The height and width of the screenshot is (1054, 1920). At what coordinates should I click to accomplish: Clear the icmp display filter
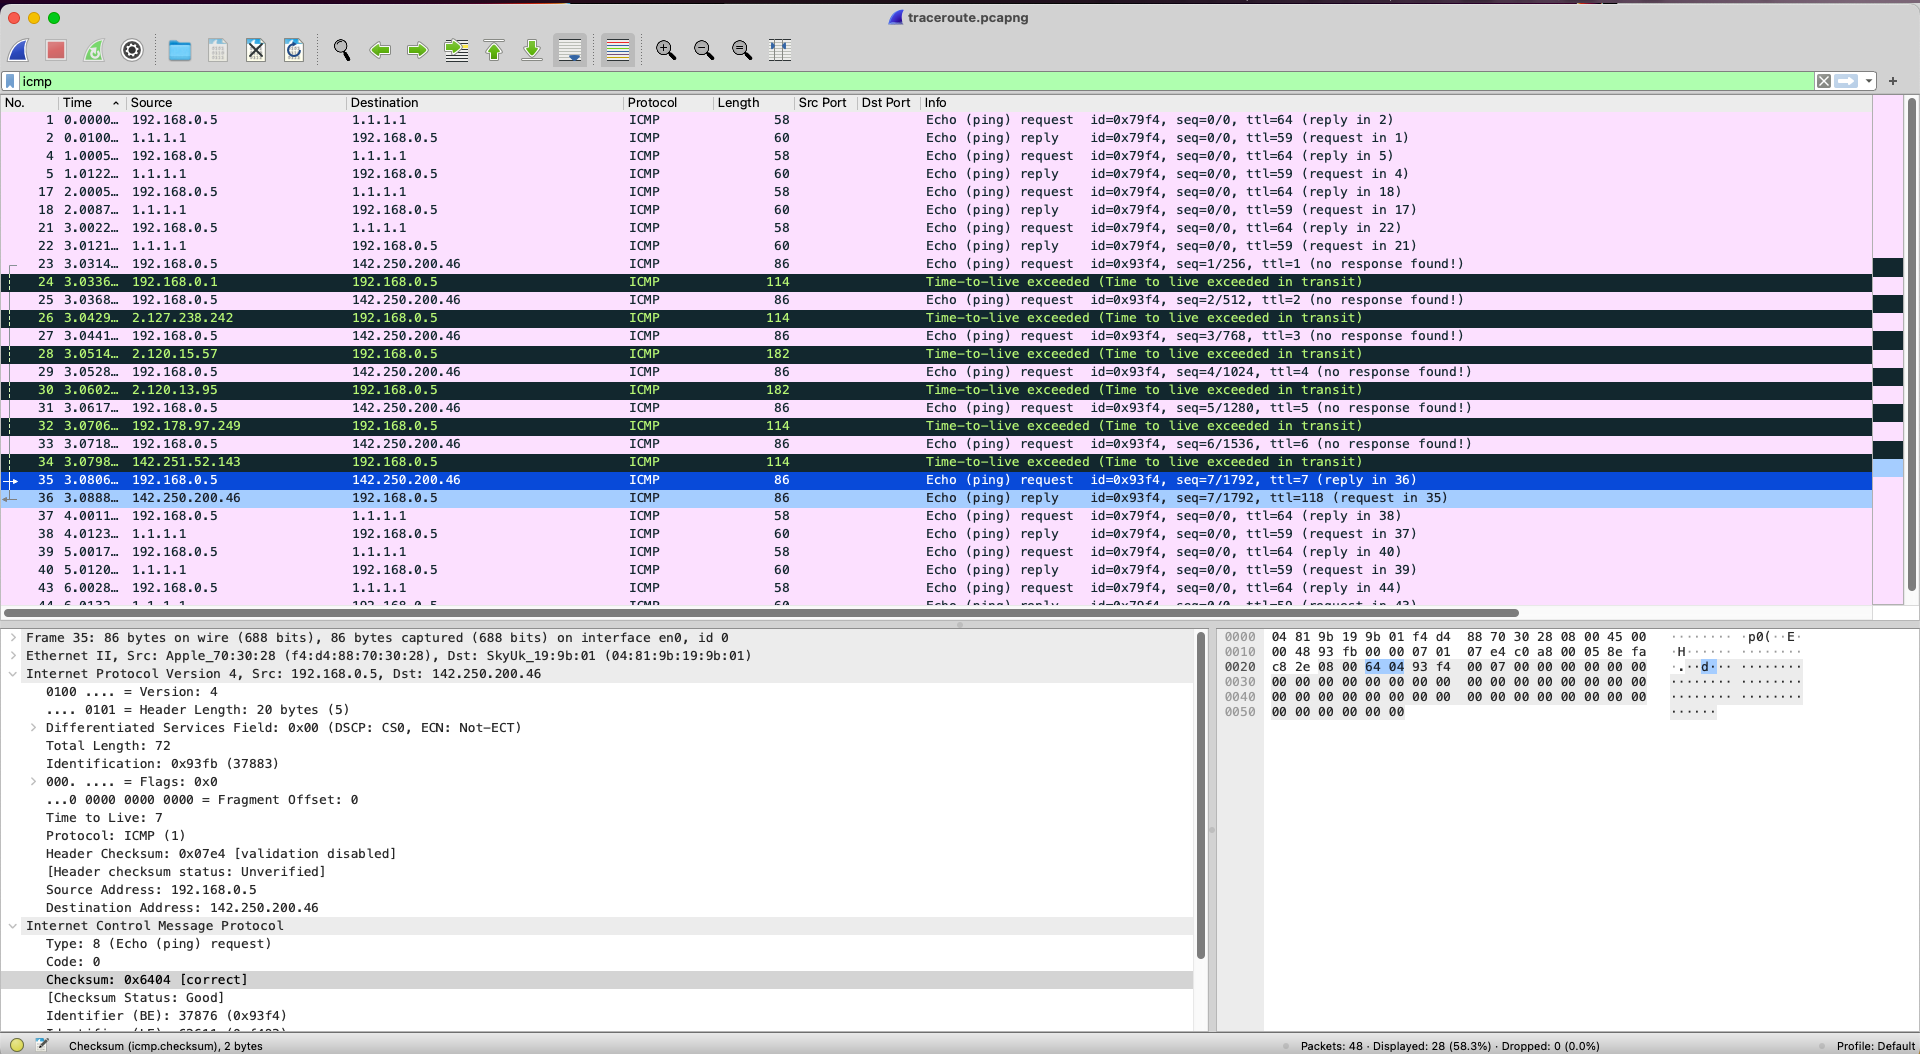point(1824,81)
